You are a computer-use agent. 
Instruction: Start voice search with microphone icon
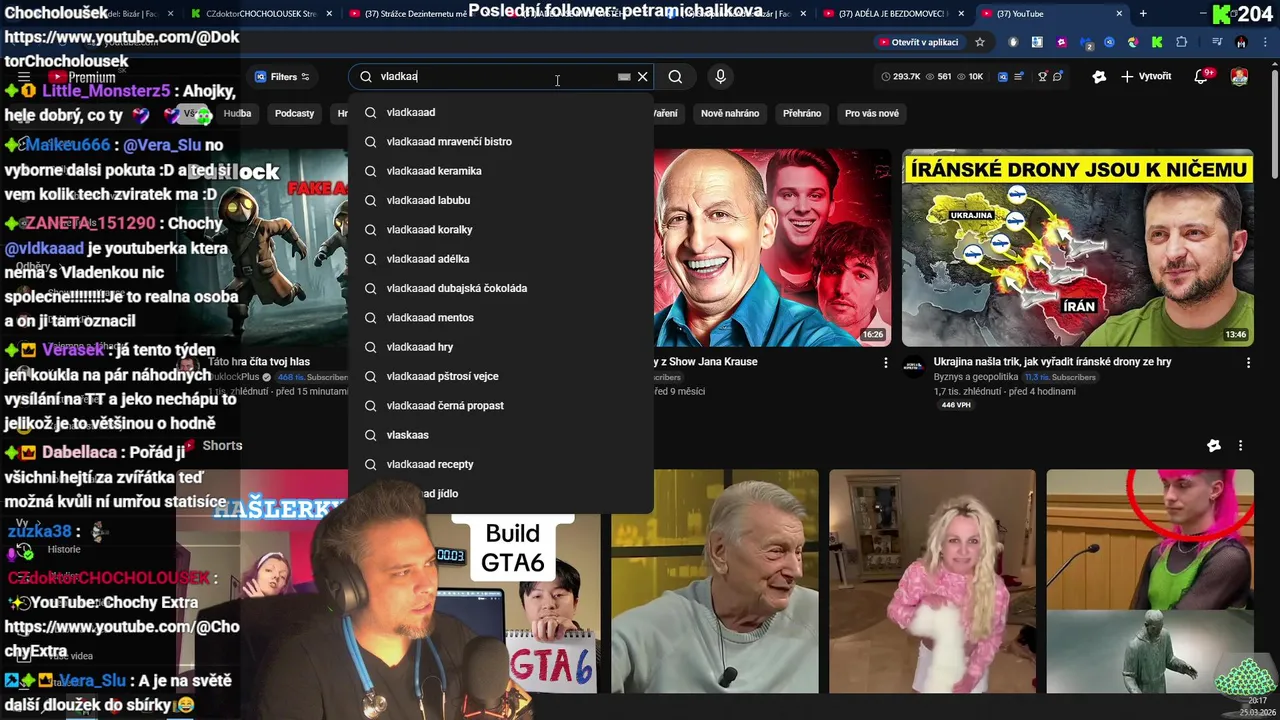720,77
